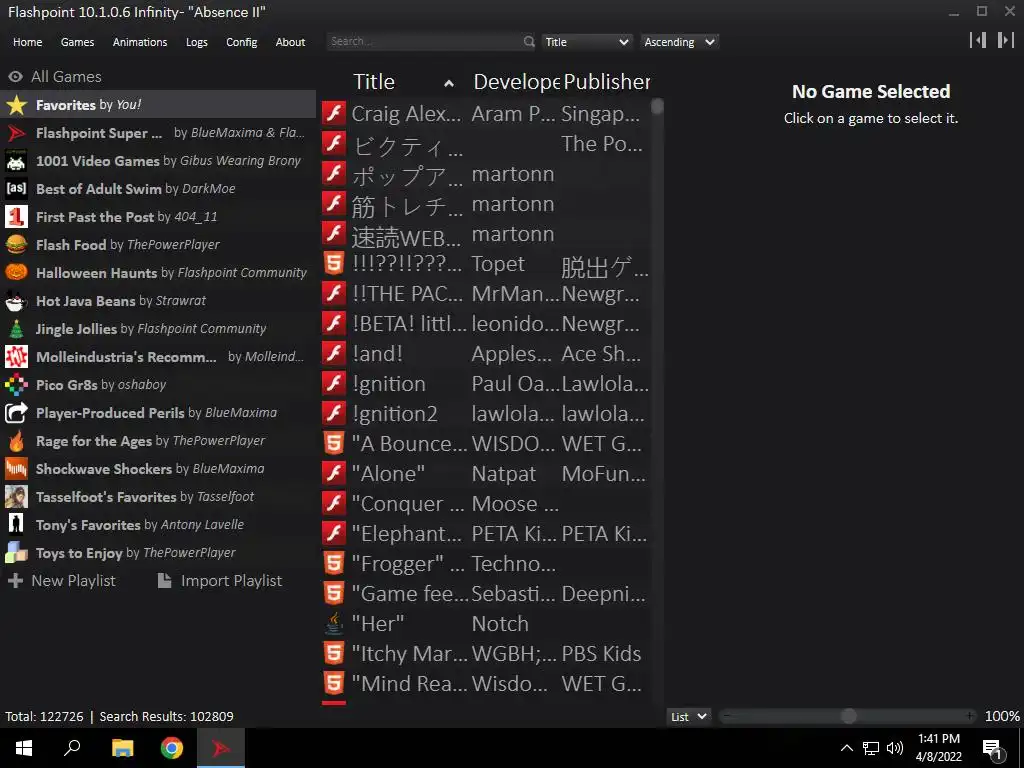This screenshot has height=768, width=1024.
Task: Click the Jingle Jollies tree icon
Action: [x=16, y=328]
